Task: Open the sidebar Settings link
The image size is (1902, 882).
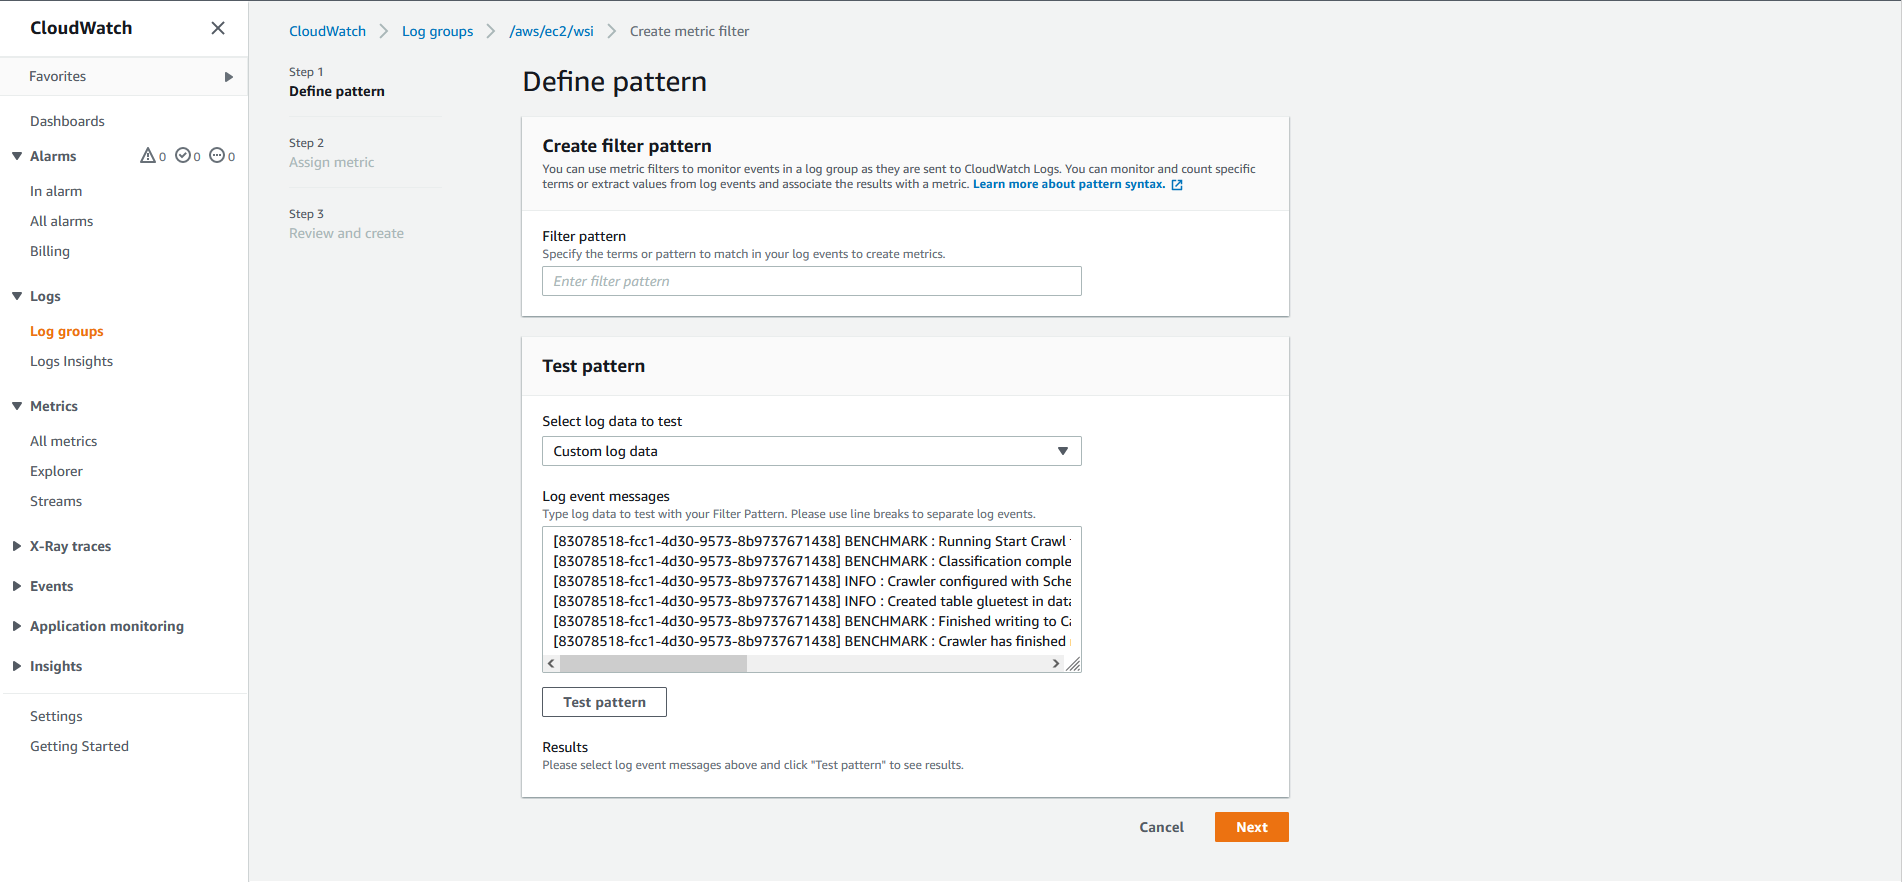Action: [56, 716]
